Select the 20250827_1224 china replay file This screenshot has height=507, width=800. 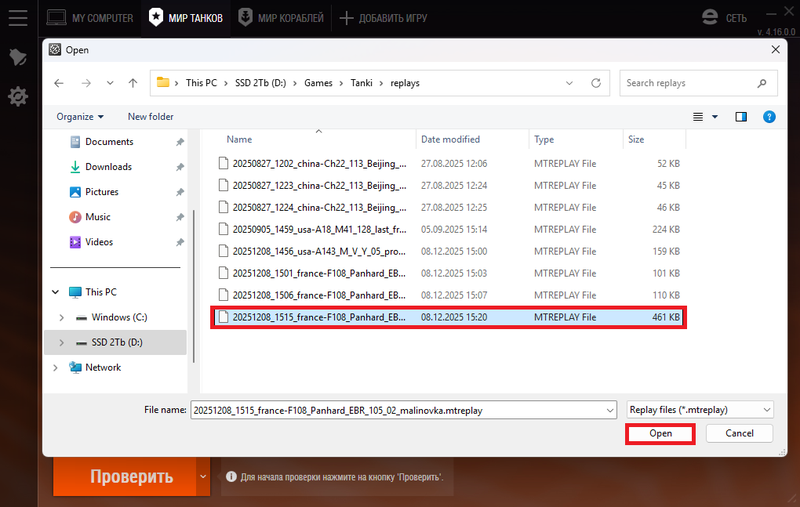pos(448,208)
